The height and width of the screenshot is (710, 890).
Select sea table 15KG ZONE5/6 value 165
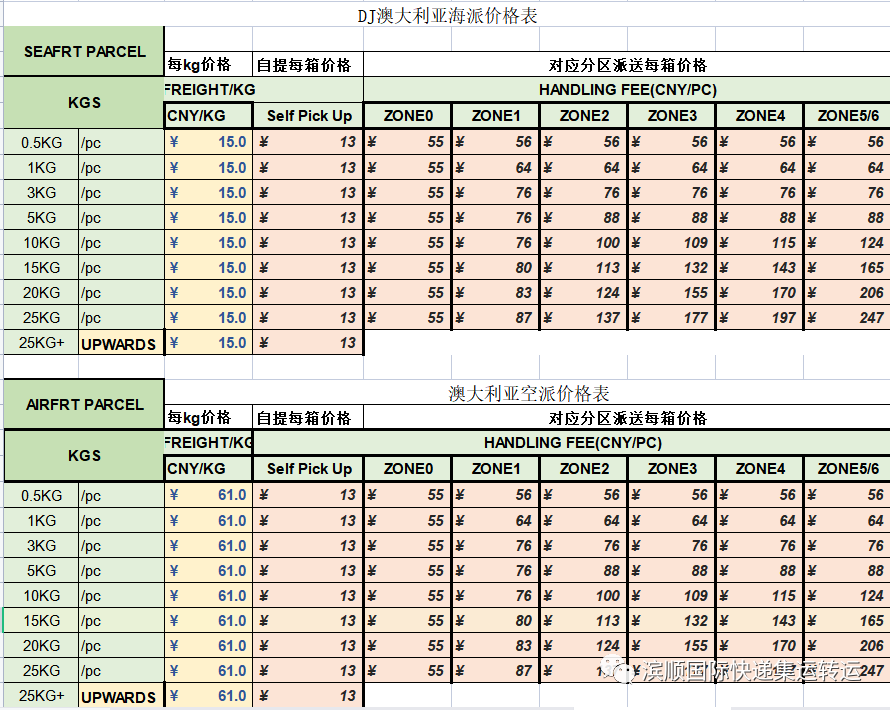pyautogui.click(x=847, y=267)
